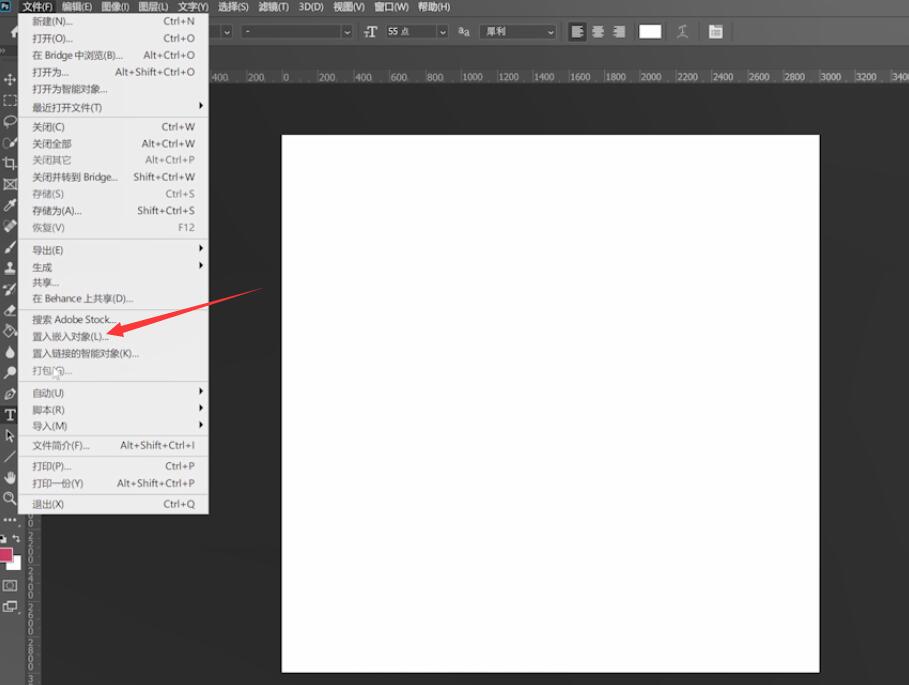Expand the Automate submenu

[114, 392]
